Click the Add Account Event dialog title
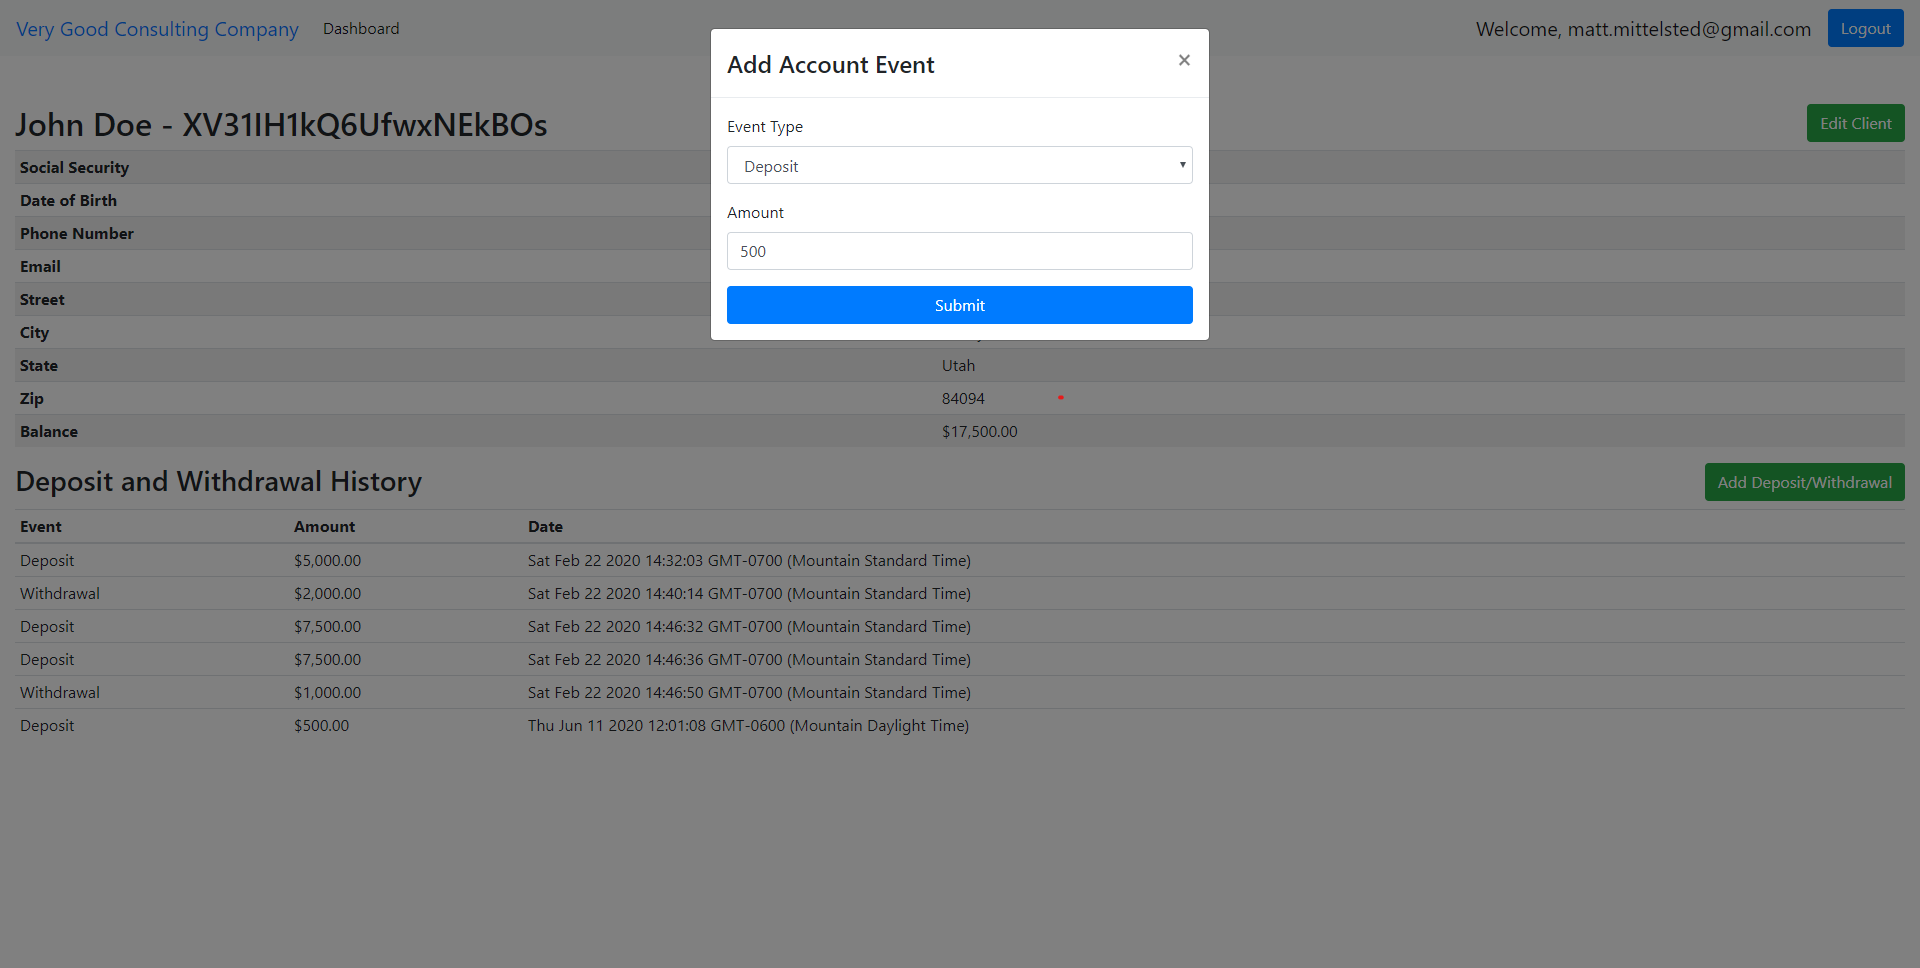Screen dimensions: 1920x968 pyautogui.click(x=830, y=64)
